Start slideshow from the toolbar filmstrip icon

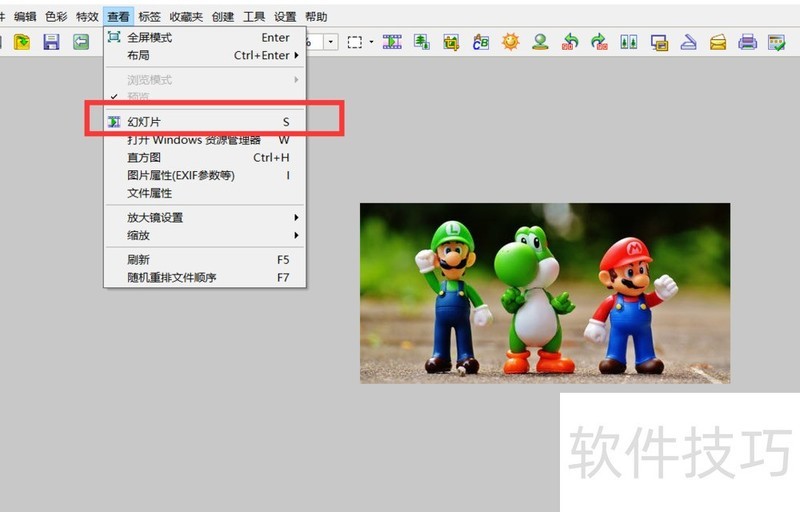click(x=392, y=42)
